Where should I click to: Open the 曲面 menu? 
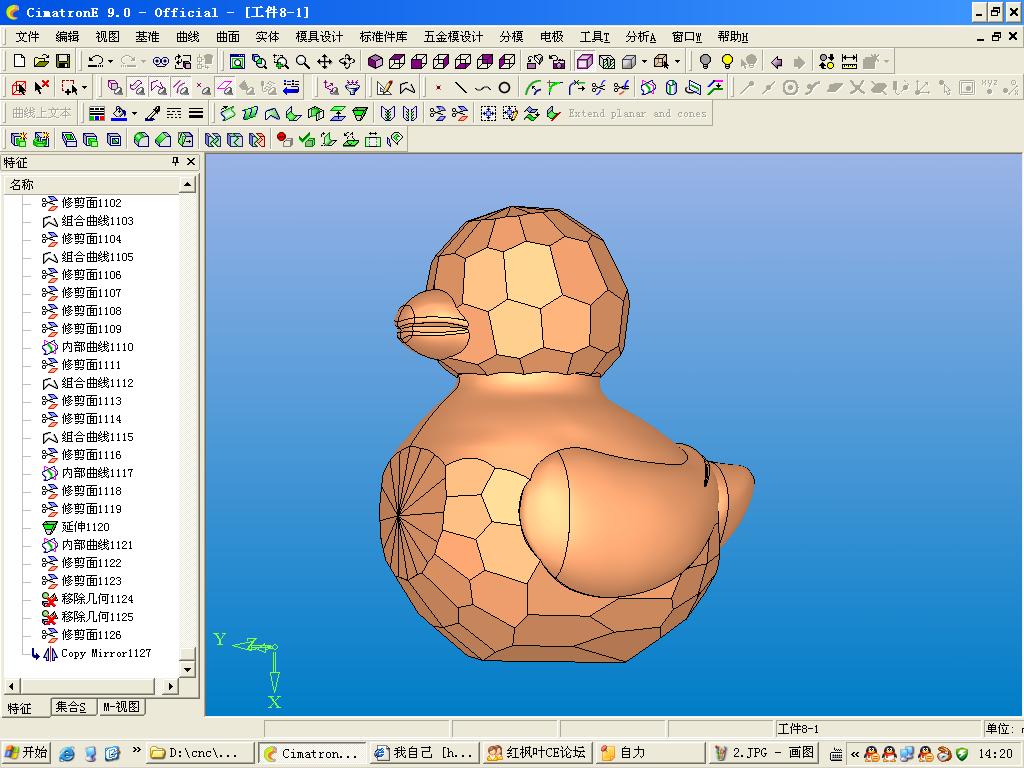tap(228, 37)
